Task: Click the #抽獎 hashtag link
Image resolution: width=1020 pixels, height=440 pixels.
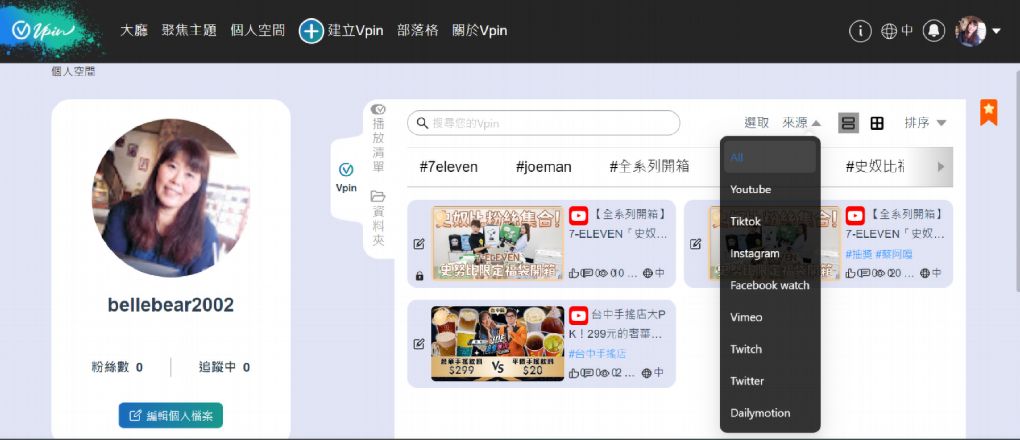Action: point(859,254)
